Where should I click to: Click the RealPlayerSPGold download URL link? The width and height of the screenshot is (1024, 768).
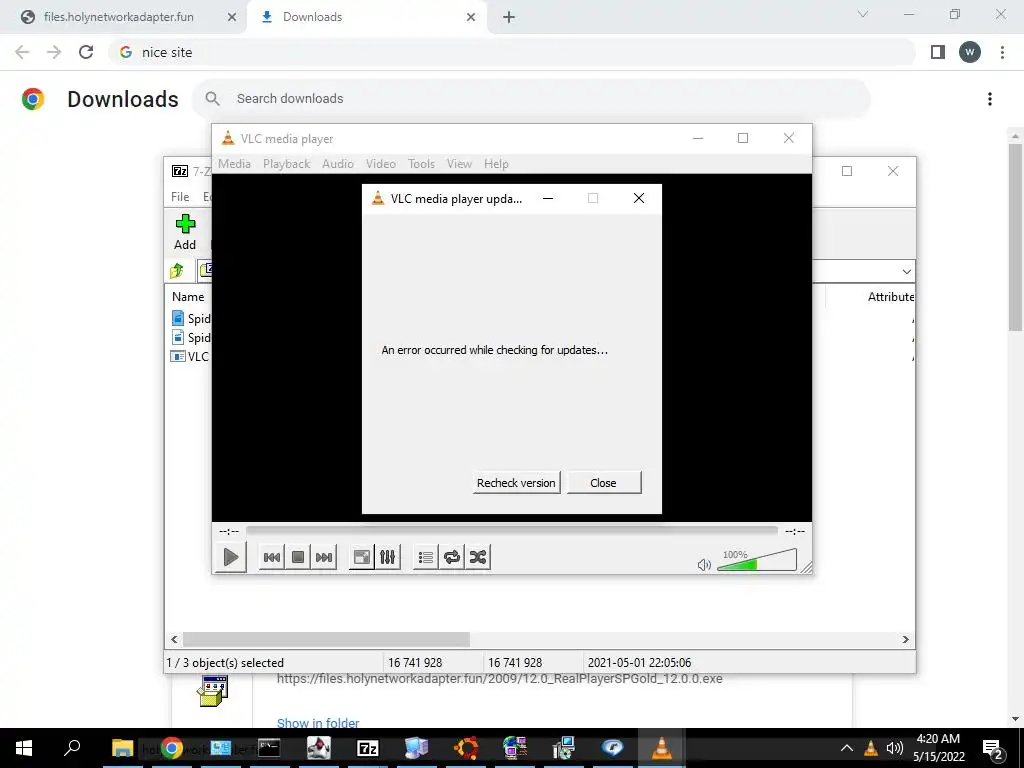(x=500, y=679)
